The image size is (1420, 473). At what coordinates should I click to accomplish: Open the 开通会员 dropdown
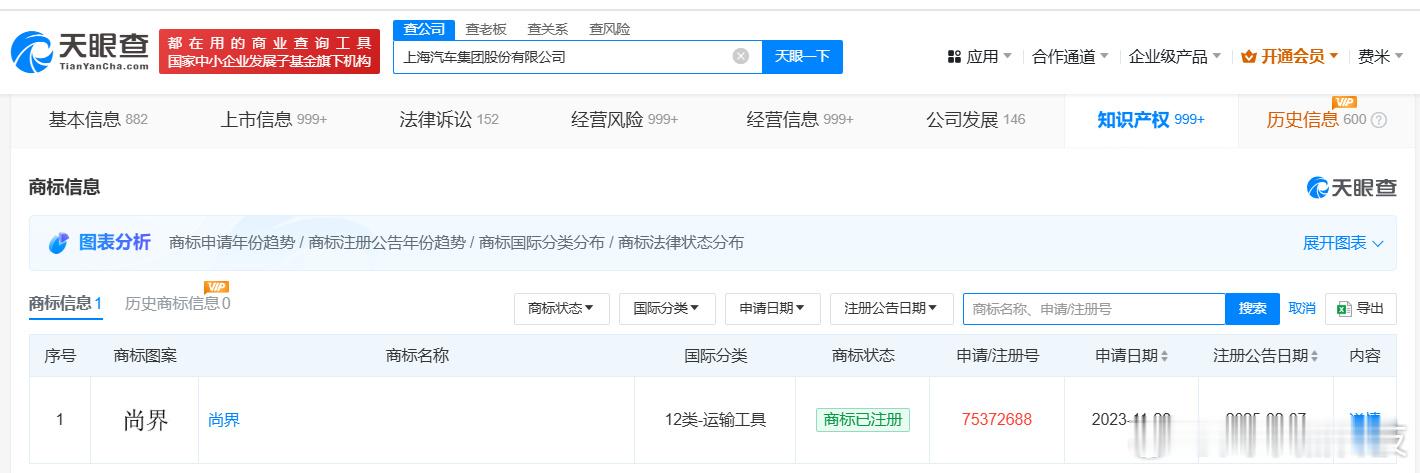1290,57
